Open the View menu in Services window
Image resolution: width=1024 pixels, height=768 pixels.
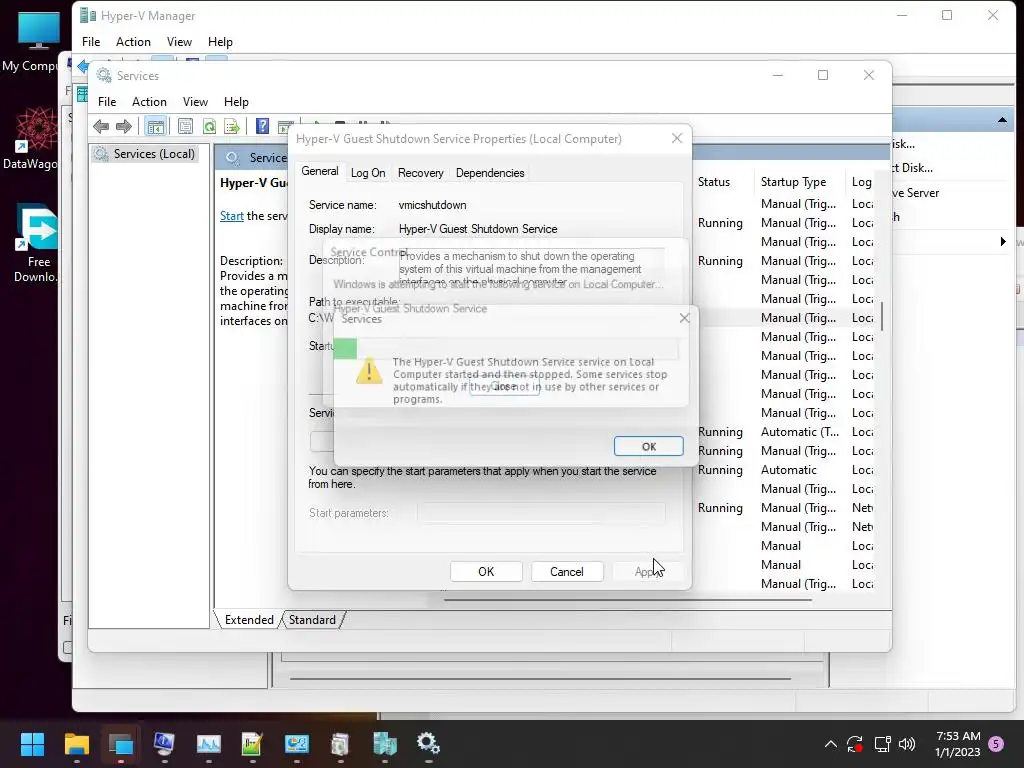coord(195,102)
